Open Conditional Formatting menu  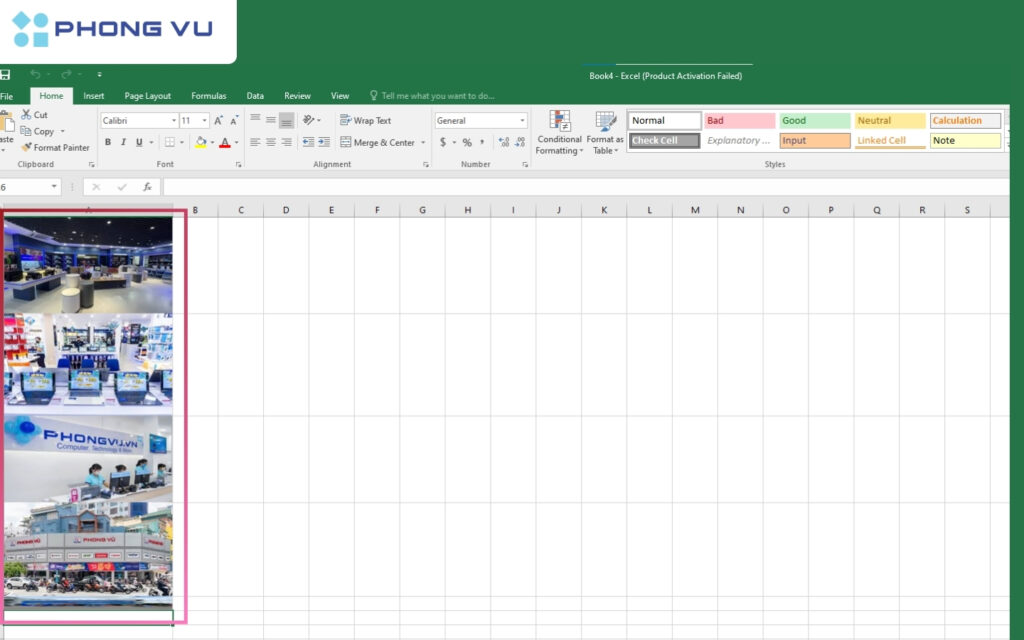560,133
